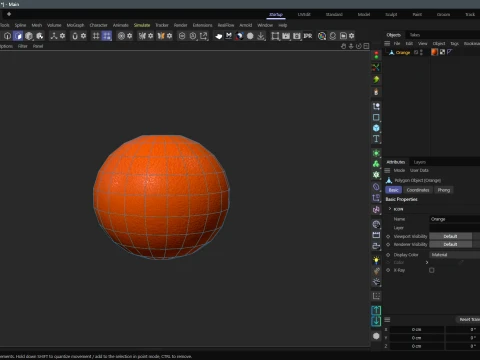Open the Phong tab in Attributes
Viewport: 480px width, 360px height.
click(444, 190)
